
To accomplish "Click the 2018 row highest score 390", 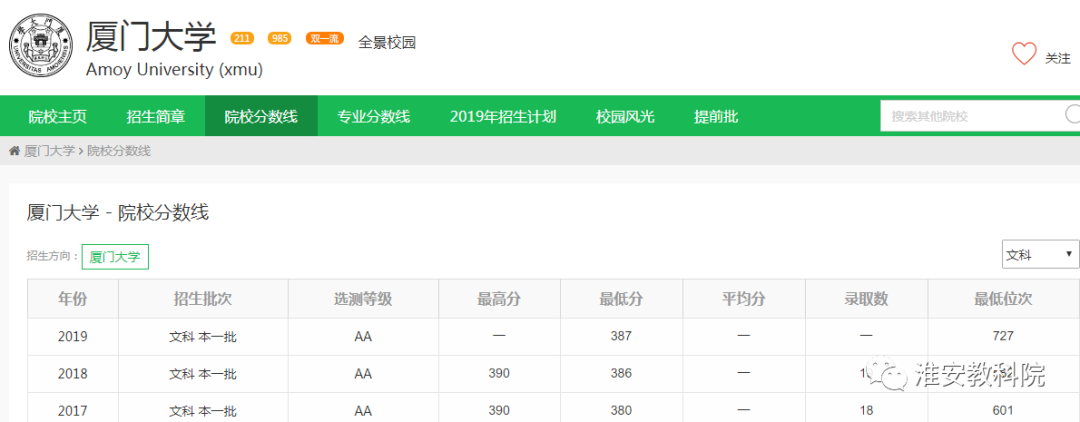I will click(x=499, y=374).
